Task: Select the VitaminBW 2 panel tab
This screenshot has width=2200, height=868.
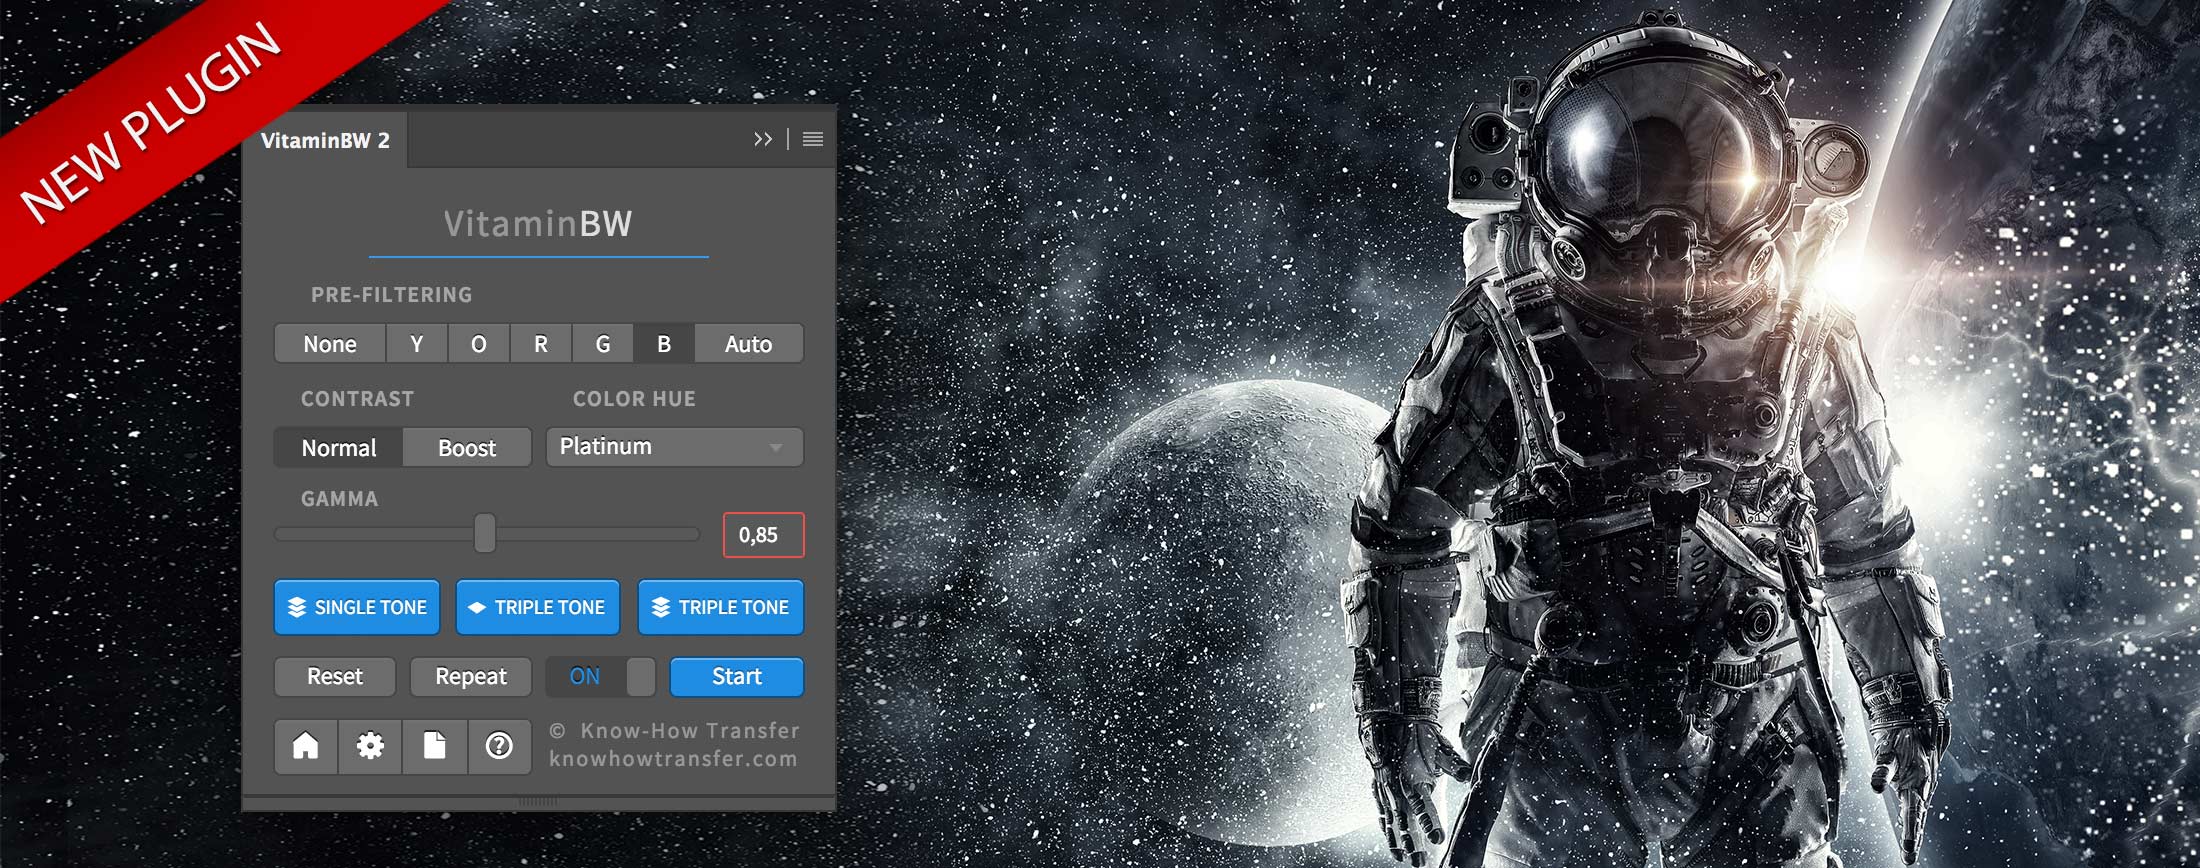Action: tap(325, 141)
